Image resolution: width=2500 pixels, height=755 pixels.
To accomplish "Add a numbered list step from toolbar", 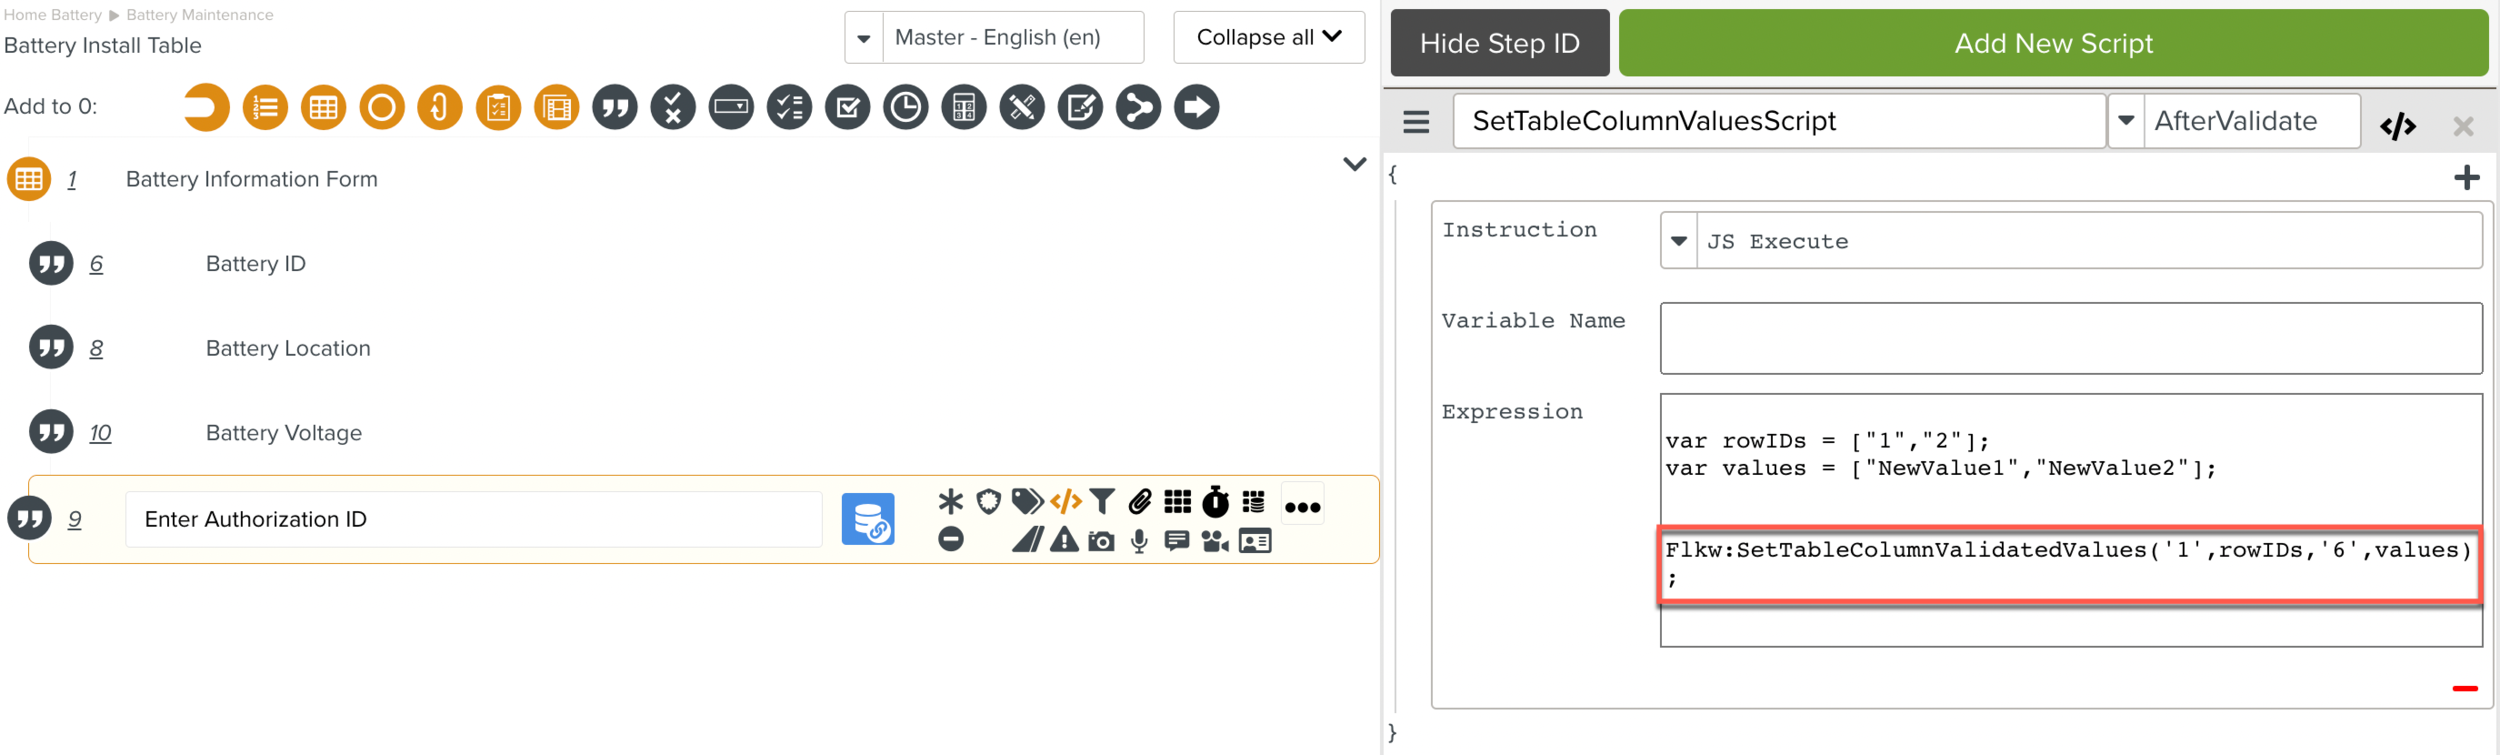I will click(x=265, y=107).
